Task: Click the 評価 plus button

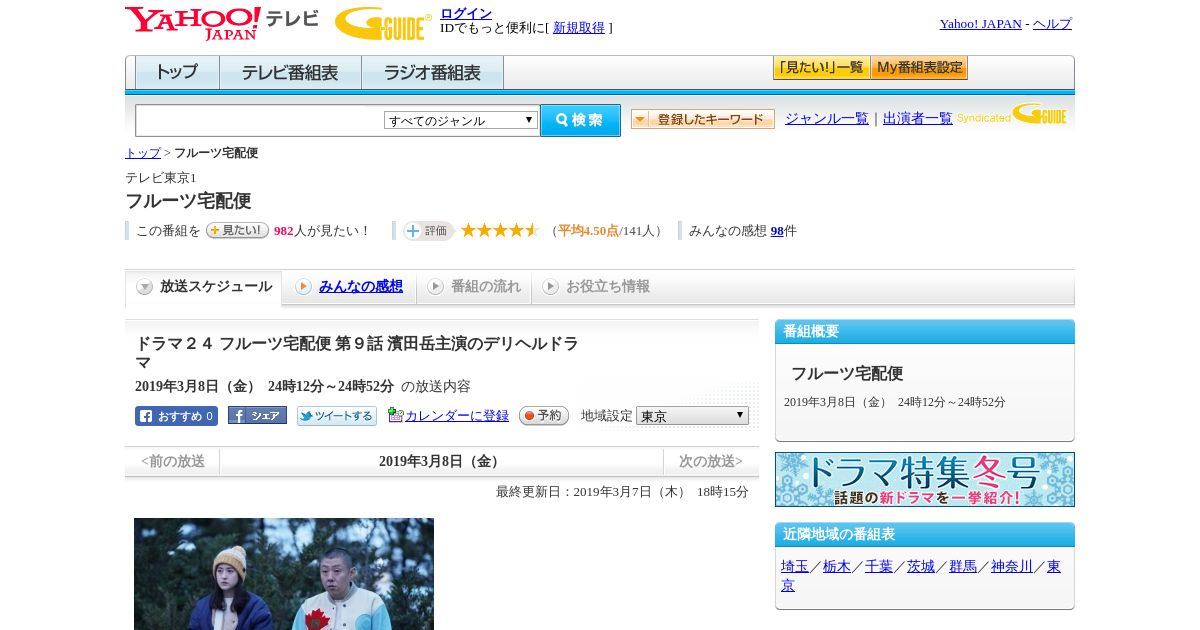Action: [x=428, y=230]
